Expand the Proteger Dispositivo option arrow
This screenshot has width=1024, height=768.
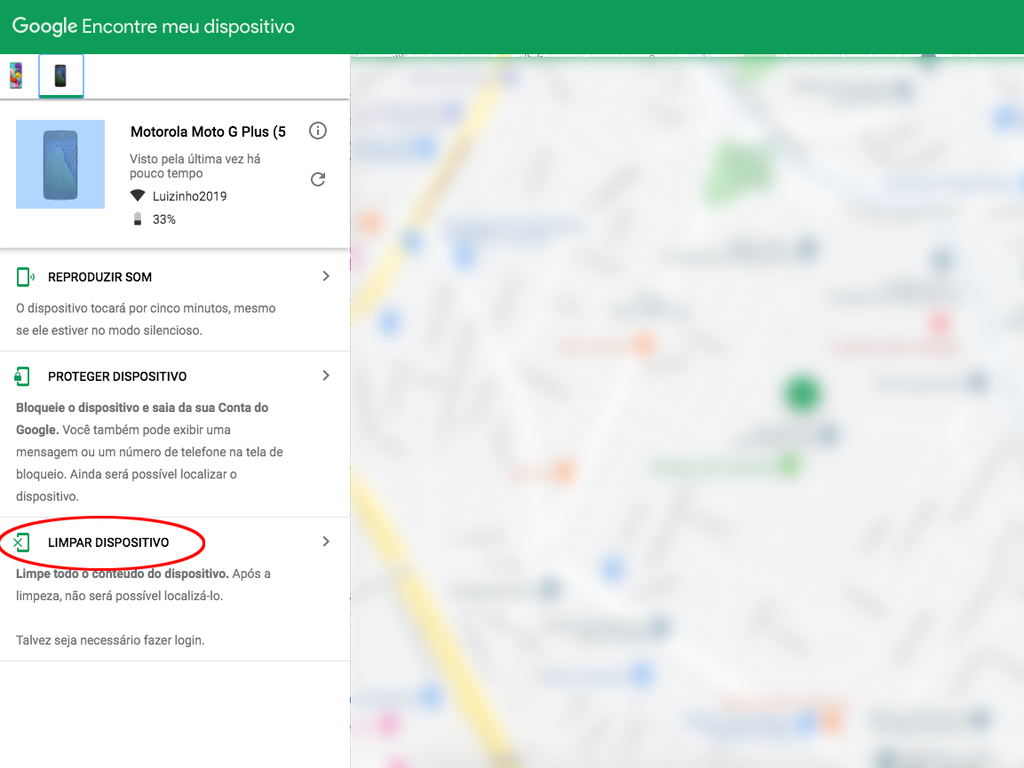click(326, 376)
